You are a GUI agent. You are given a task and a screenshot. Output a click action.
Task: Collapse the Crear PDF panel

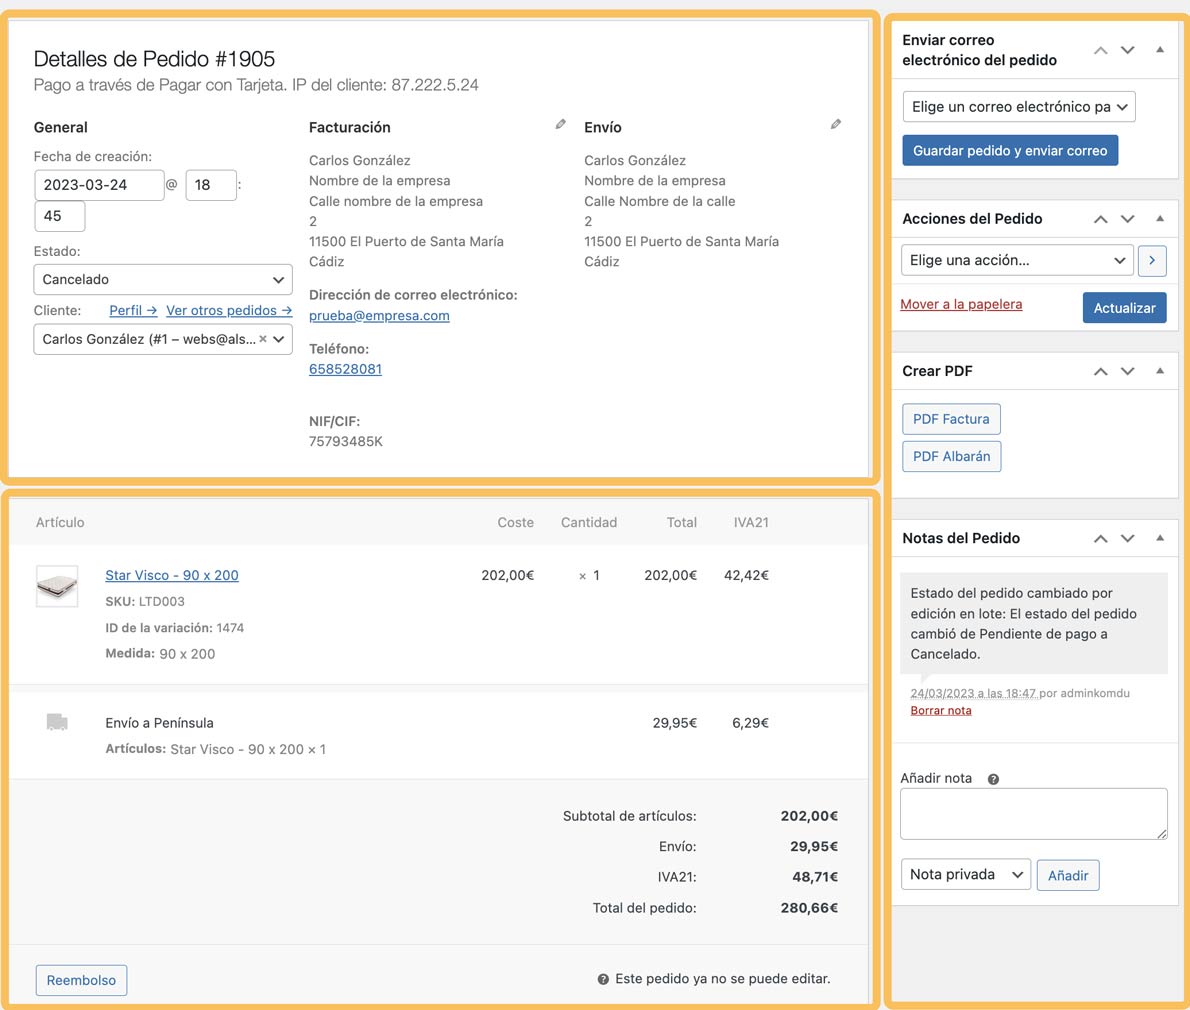click(1159, 371)
